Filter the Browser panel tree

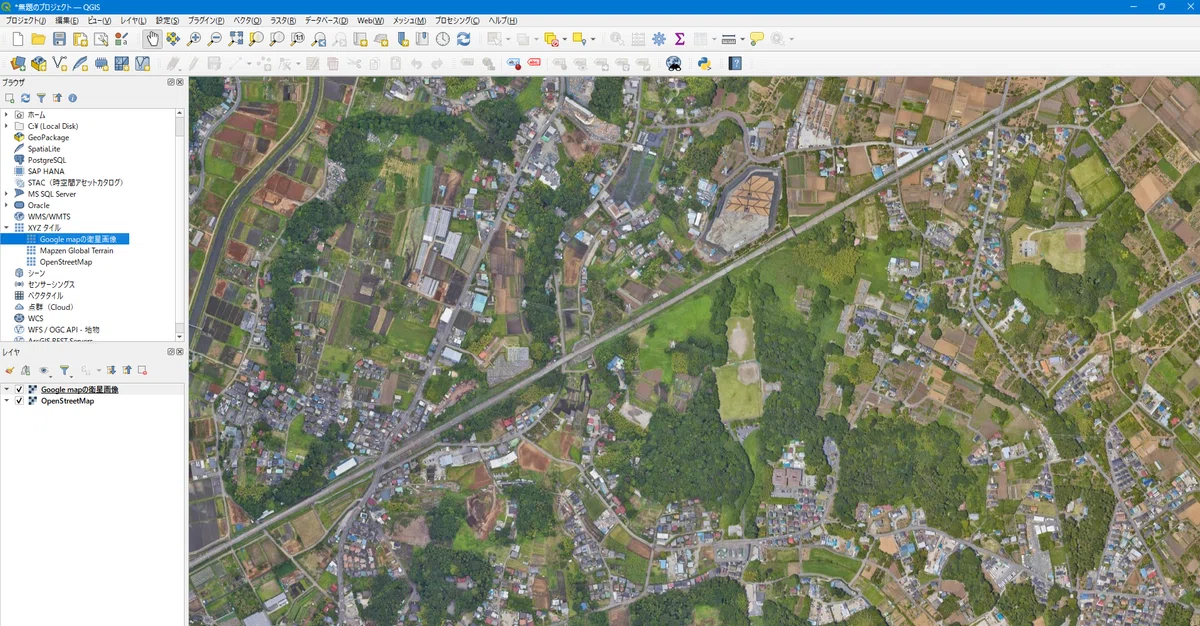(x=41, y=98)
